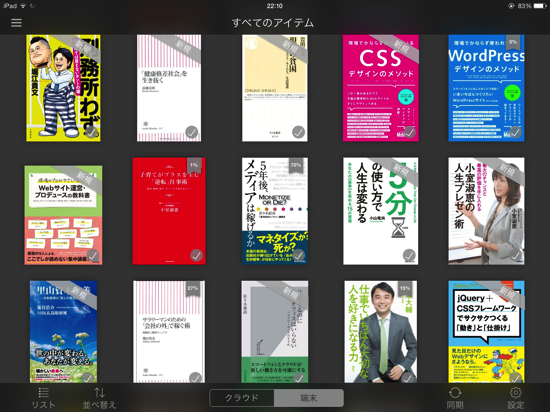Tap the 同期 sync icon
Screen dimensions: 550x412
(x=455, y=398)
